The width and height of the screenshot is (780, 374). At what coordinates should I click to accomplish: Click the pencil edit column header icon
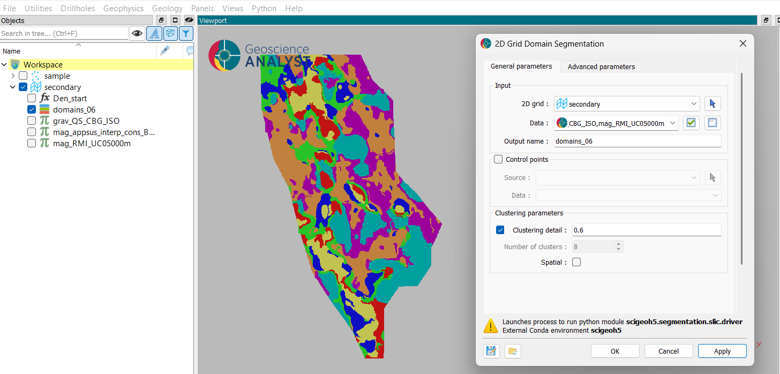[x=165, y=51]
